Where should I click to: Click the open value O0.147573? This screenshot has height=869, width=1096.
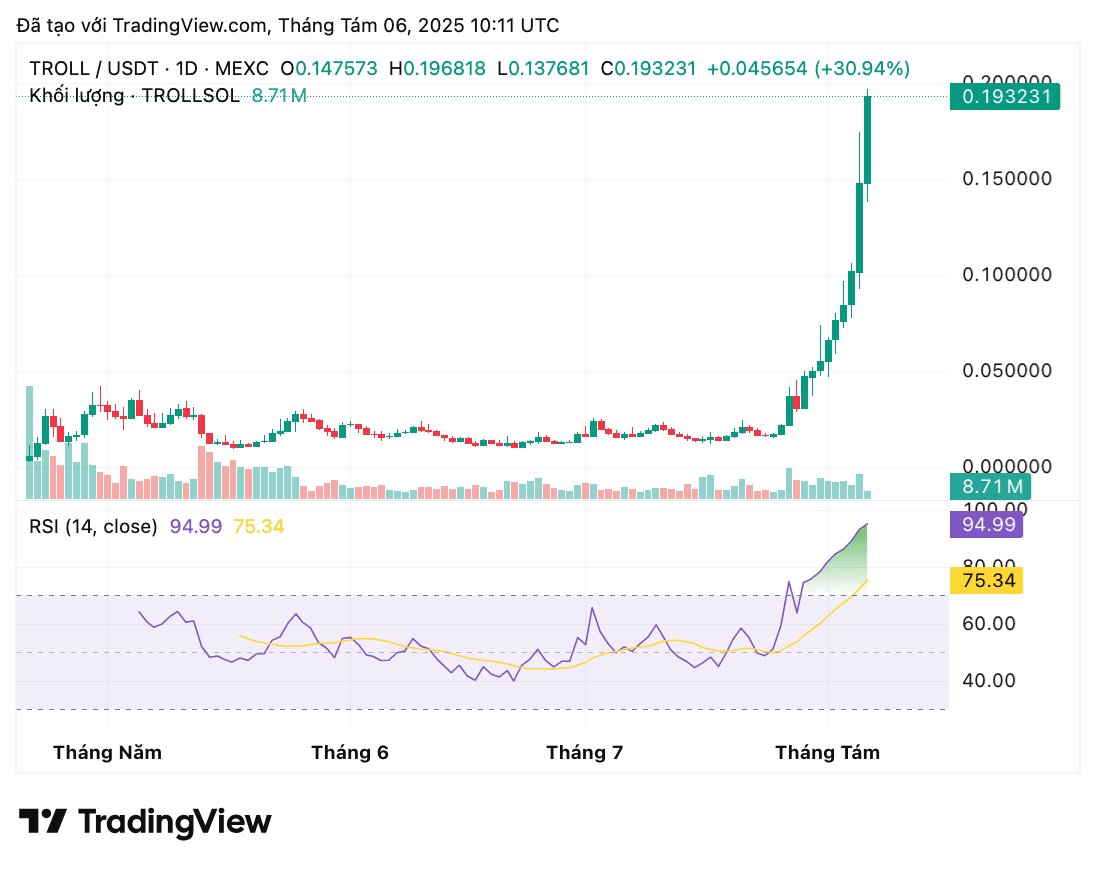point(329,69)
